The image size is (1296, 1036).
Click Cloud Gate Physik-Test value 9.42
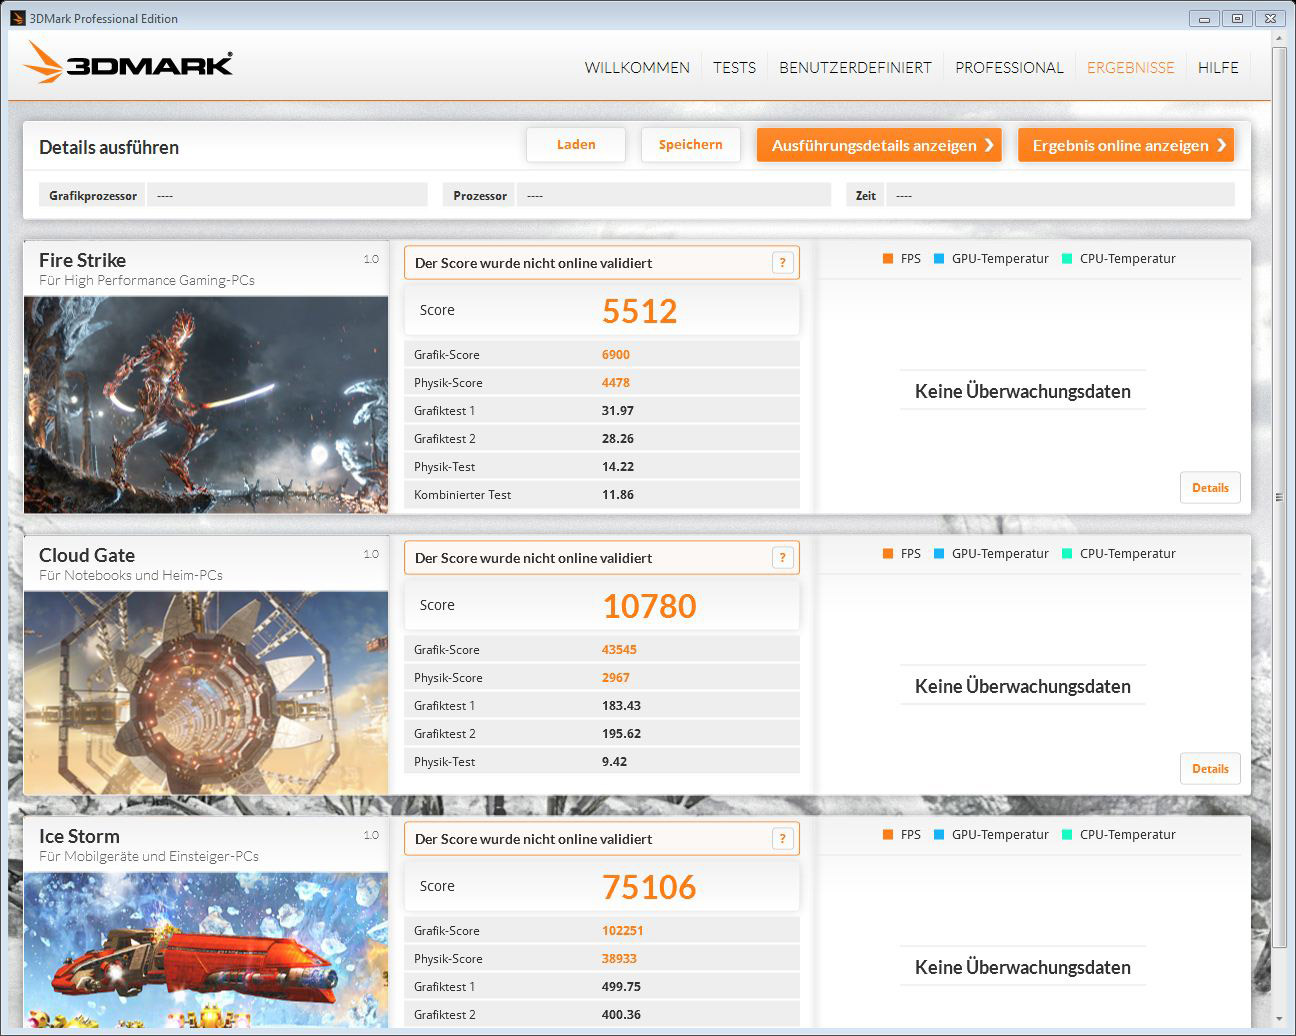point(615,762)
